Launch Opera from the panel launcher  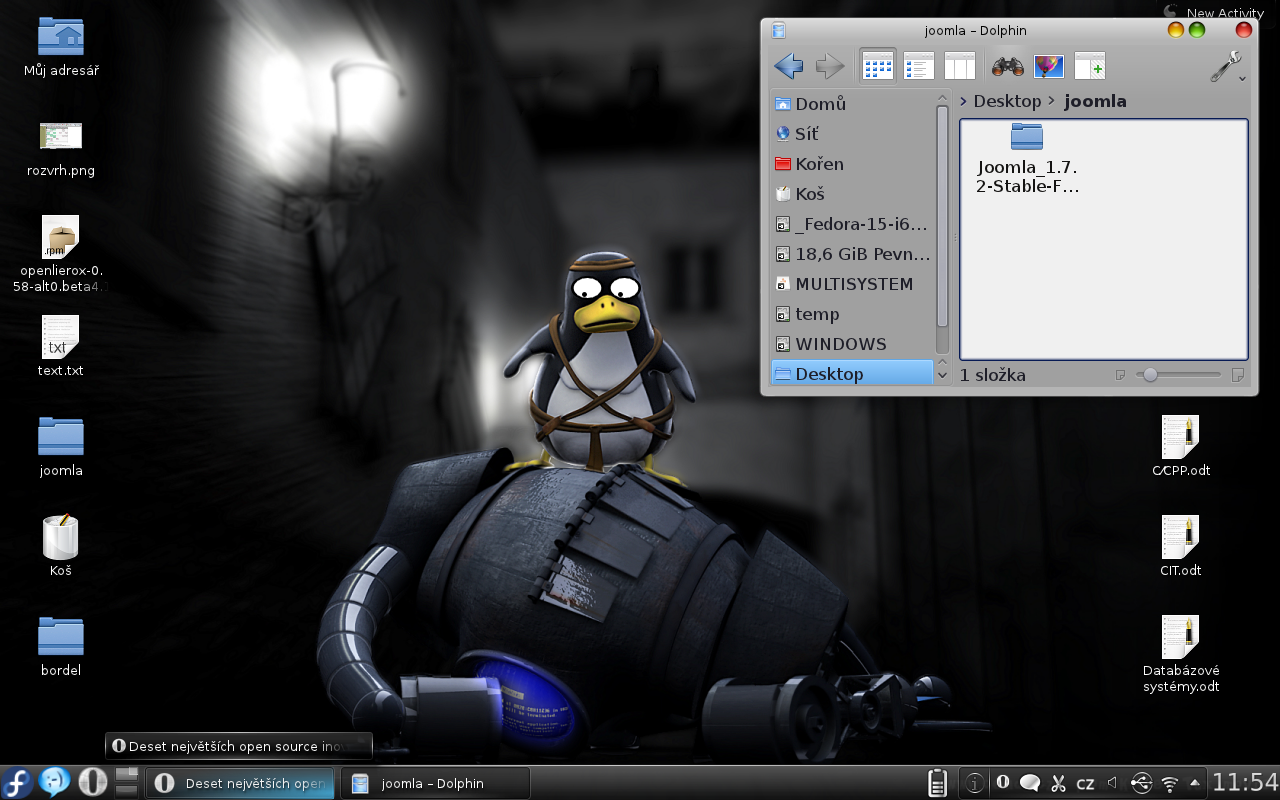pos(92,782)
